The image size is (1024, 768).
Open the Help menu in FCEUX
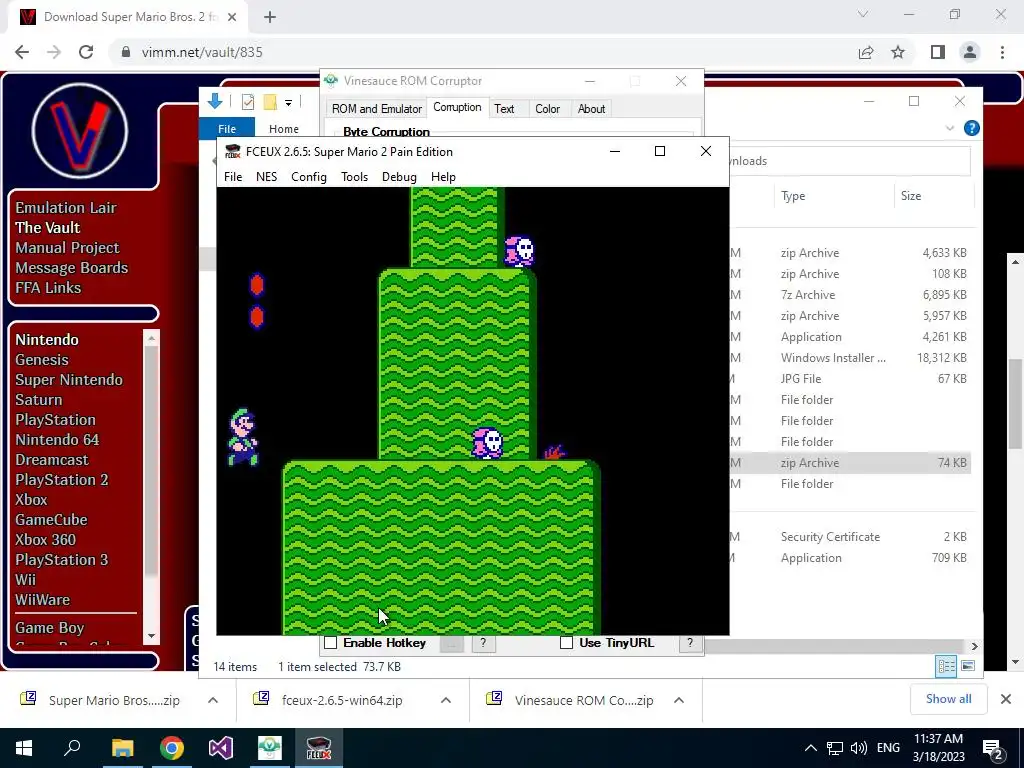443,177
